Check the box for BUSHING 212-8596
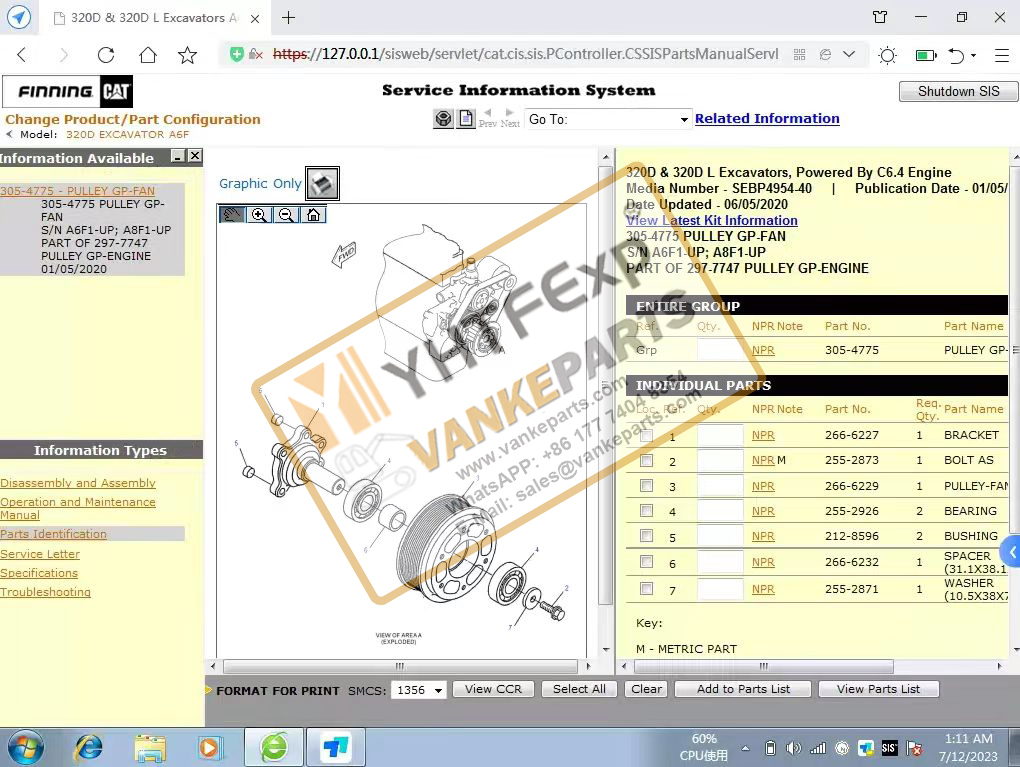The width and height of the screenshot is (1020, 767). 646,535
